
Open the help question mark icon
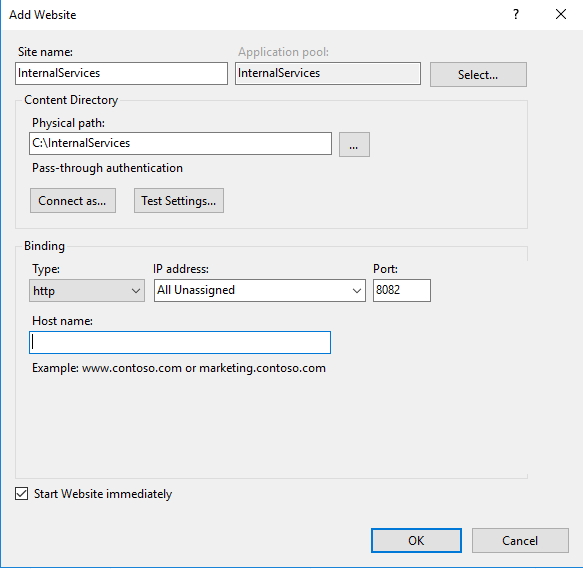(516, 15)
